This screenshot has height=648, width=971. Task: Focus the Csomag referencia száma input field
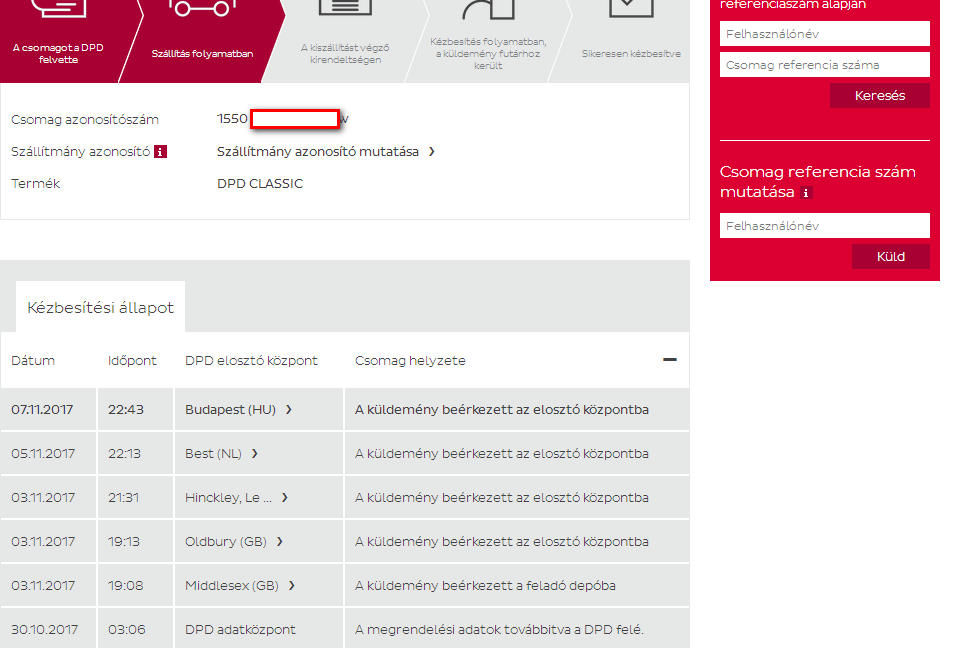824,64
